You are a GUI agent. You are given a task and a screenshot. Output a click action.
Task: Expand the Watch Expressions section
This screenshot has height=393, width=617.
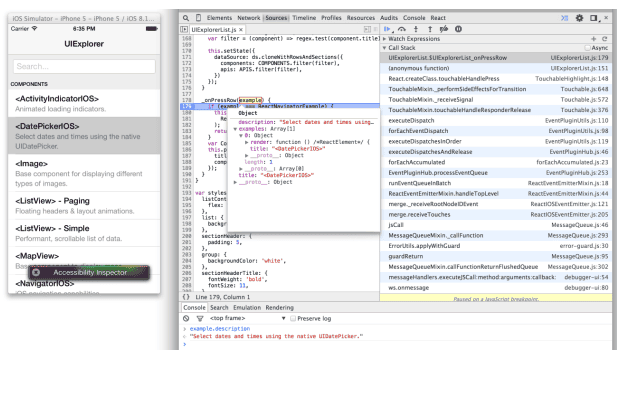(411, 39)
